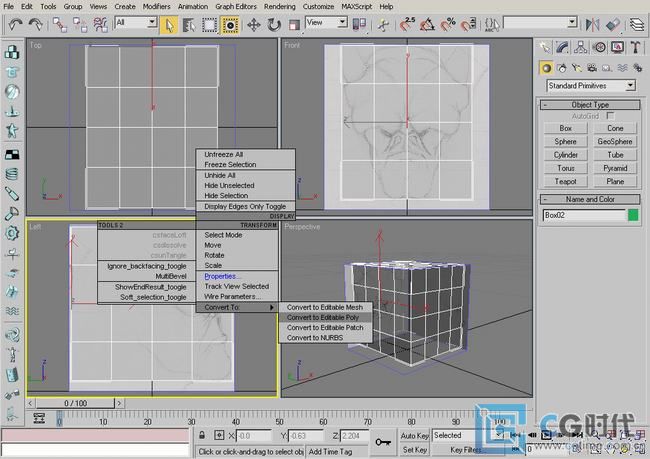
Task: Select the Move tool in toolbar
Action: 253,24
